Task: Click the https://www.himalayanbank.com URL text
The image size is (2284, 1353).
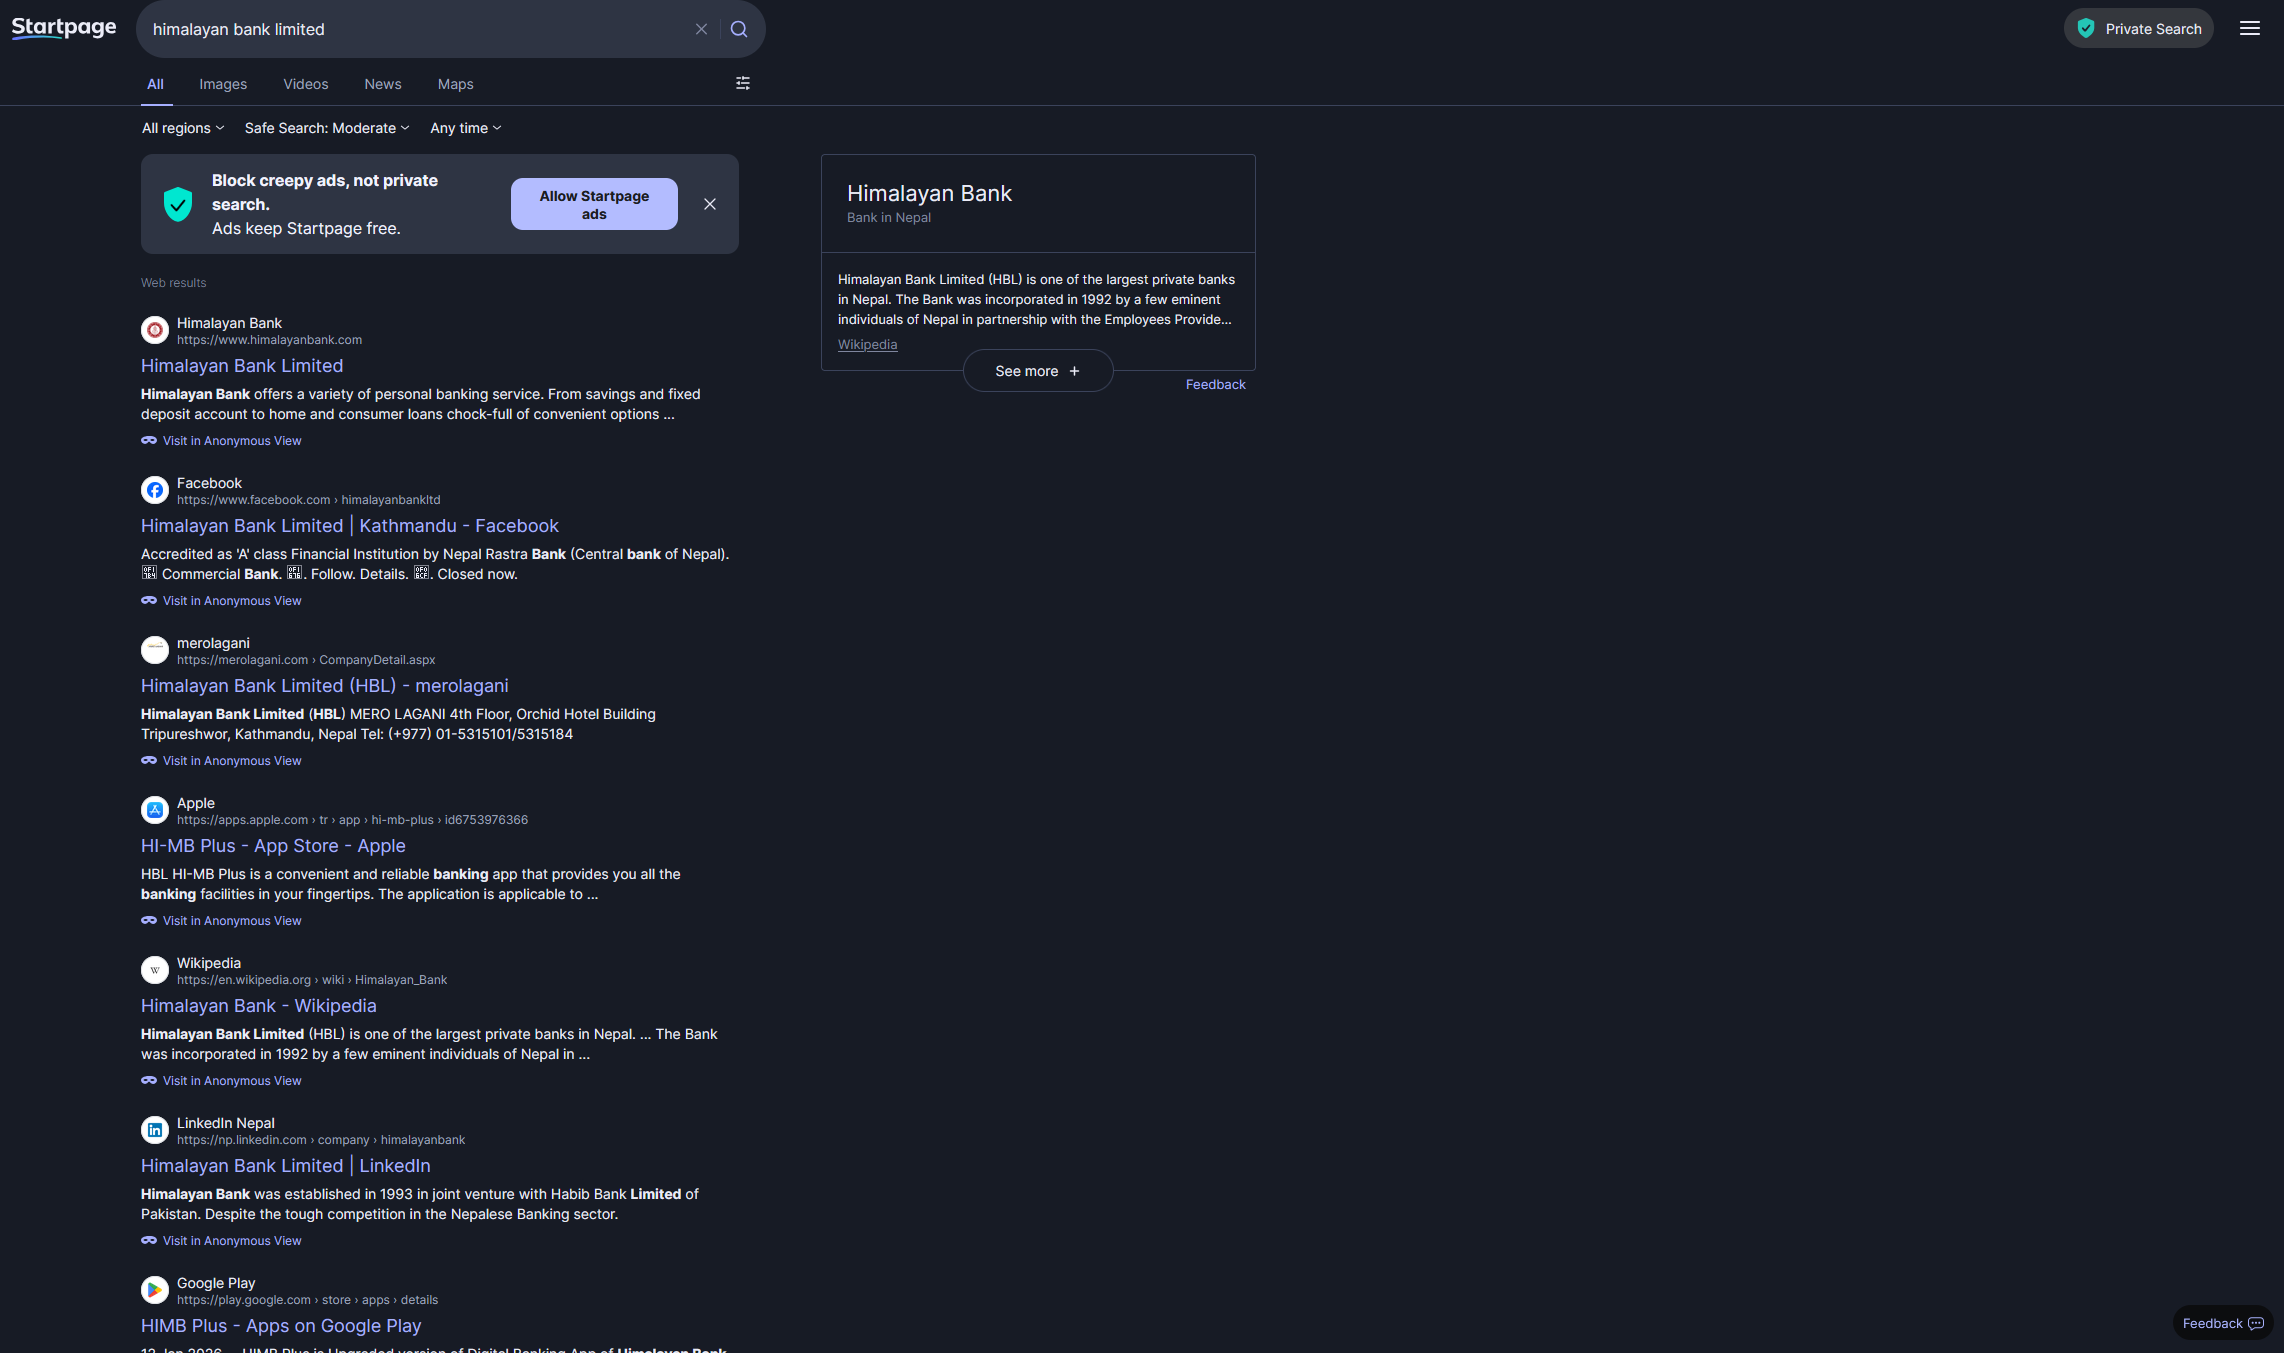Action: [x=270, y=340]
